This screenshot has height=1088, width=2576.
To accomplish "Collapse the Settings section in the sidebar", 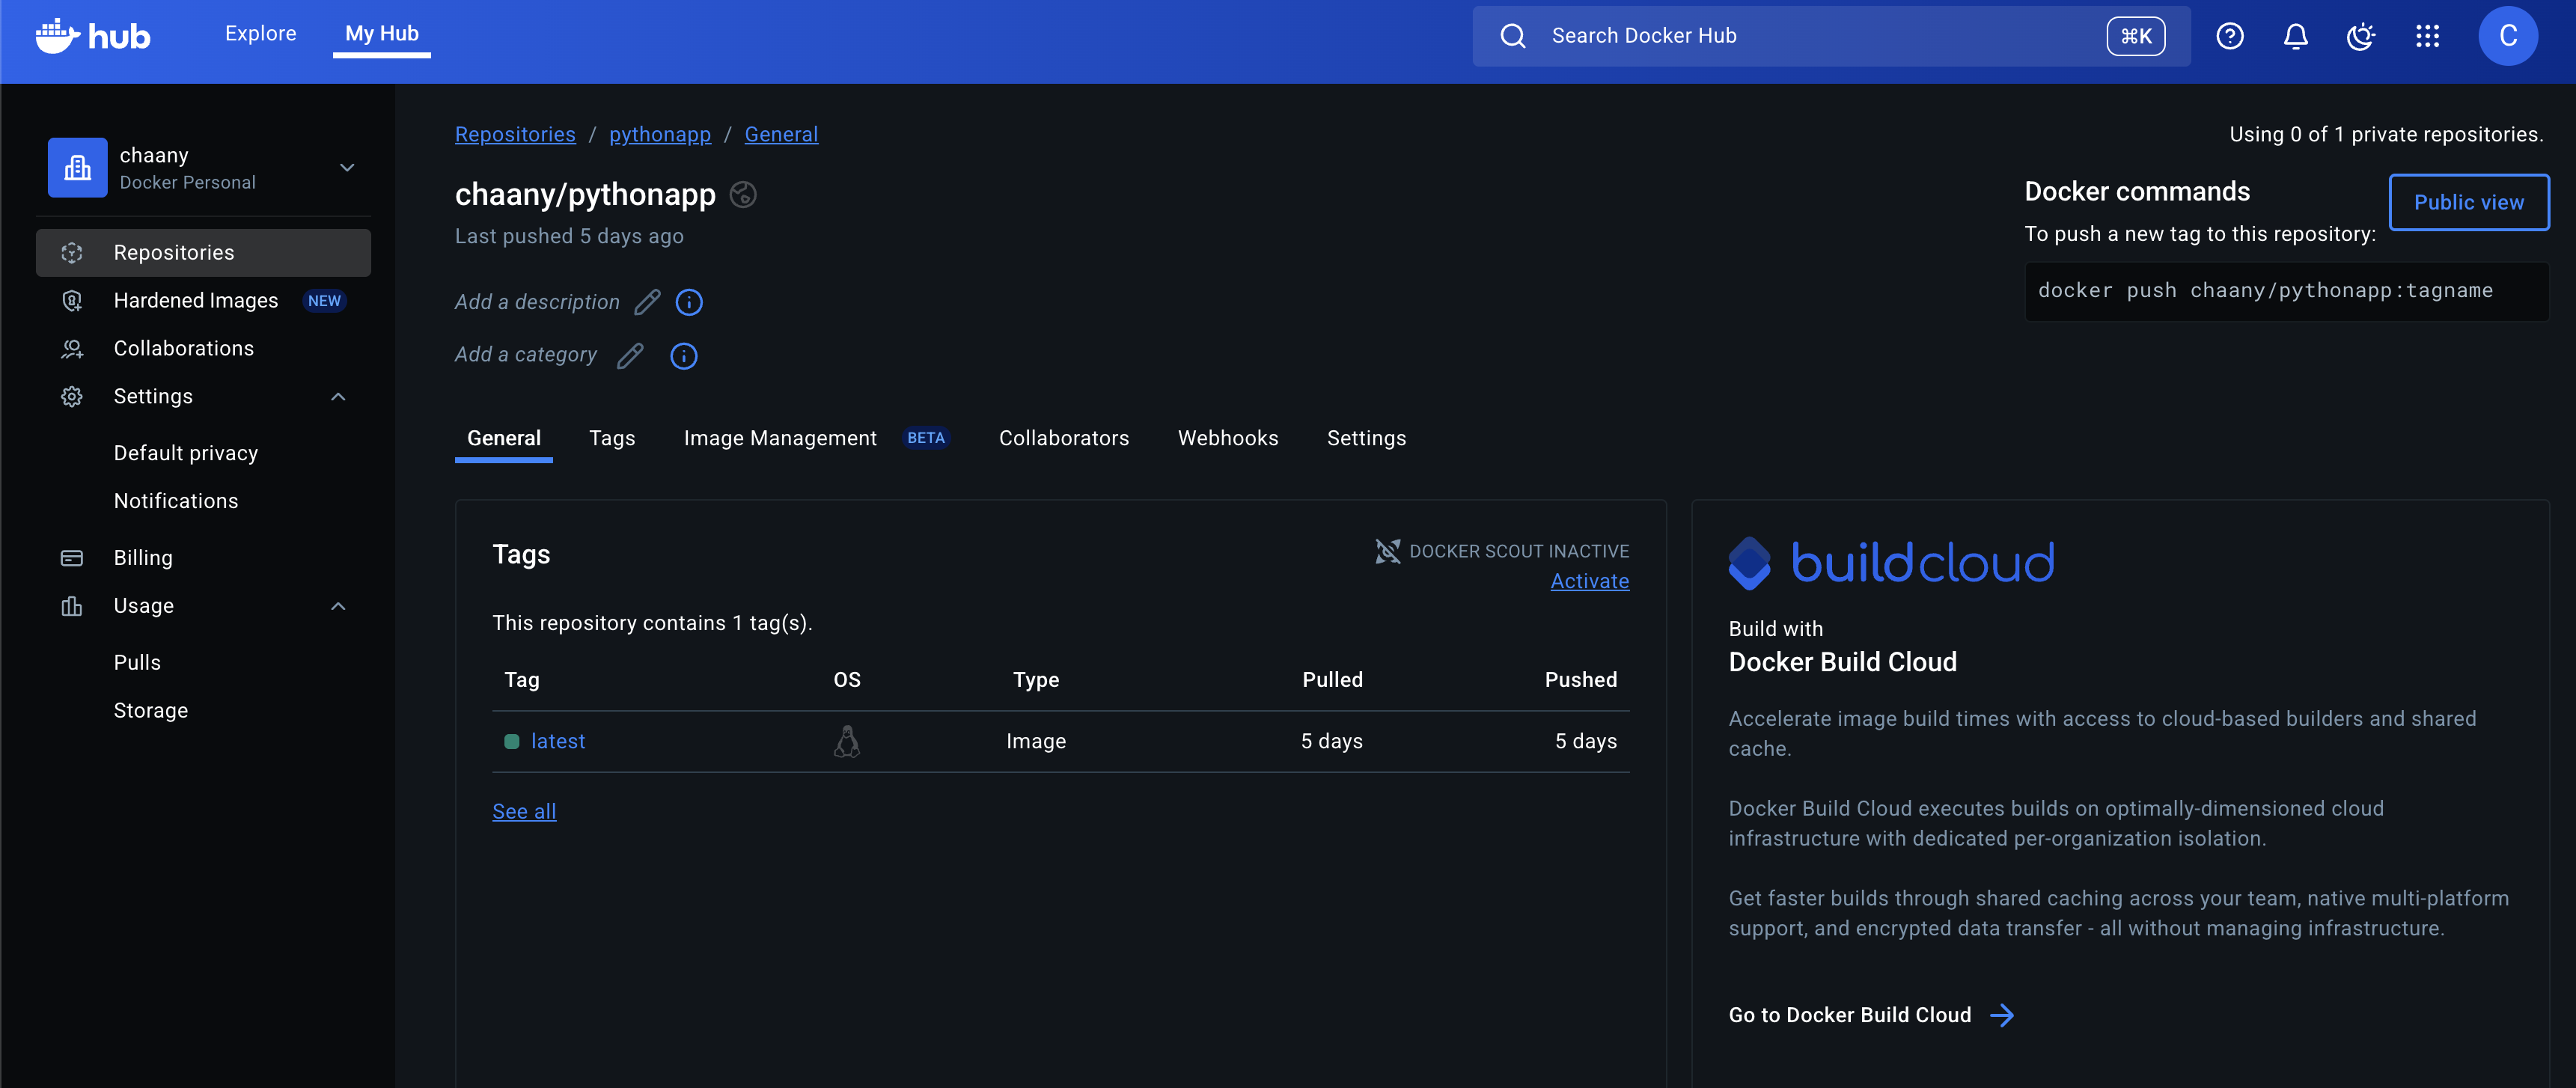I will coord(338,397).
